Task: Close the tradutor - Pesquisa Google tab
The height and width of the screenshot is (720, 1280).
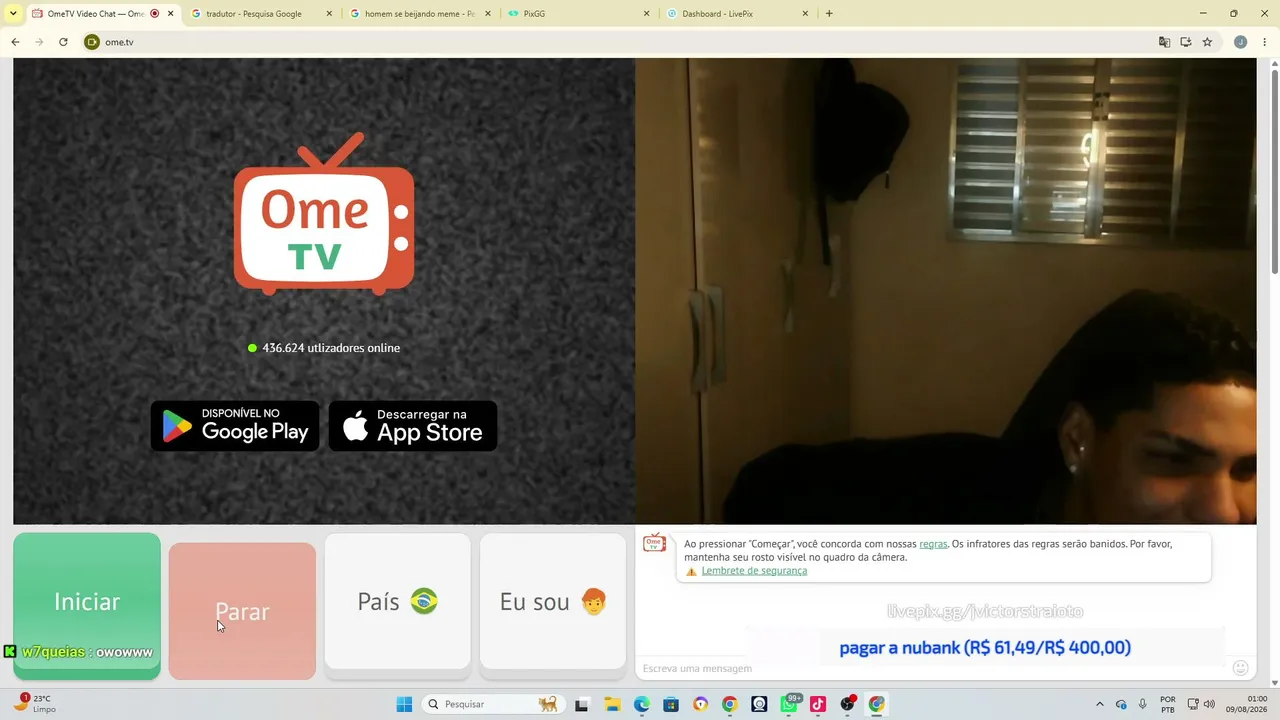Action: (x=330, y=14)
